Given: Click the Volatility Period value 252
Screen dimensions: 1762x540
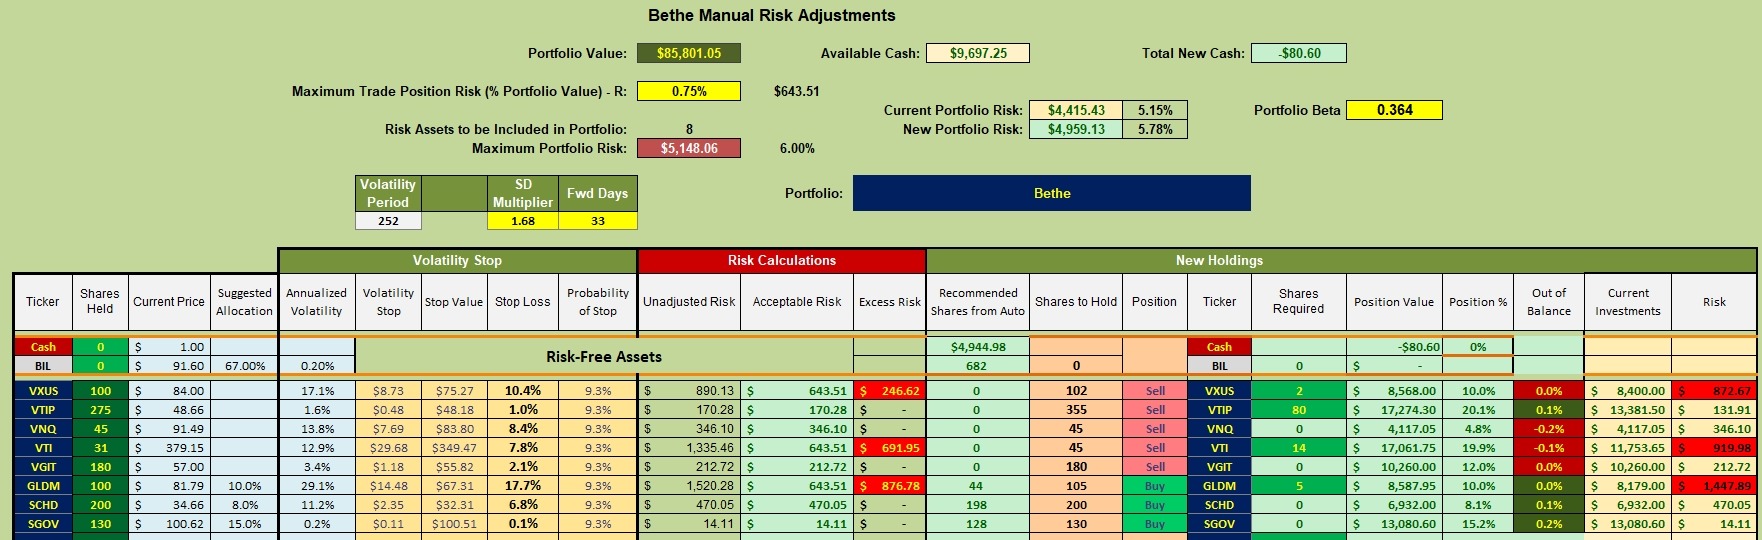Looking at the screenshot, I should click(x=388, y=221).
